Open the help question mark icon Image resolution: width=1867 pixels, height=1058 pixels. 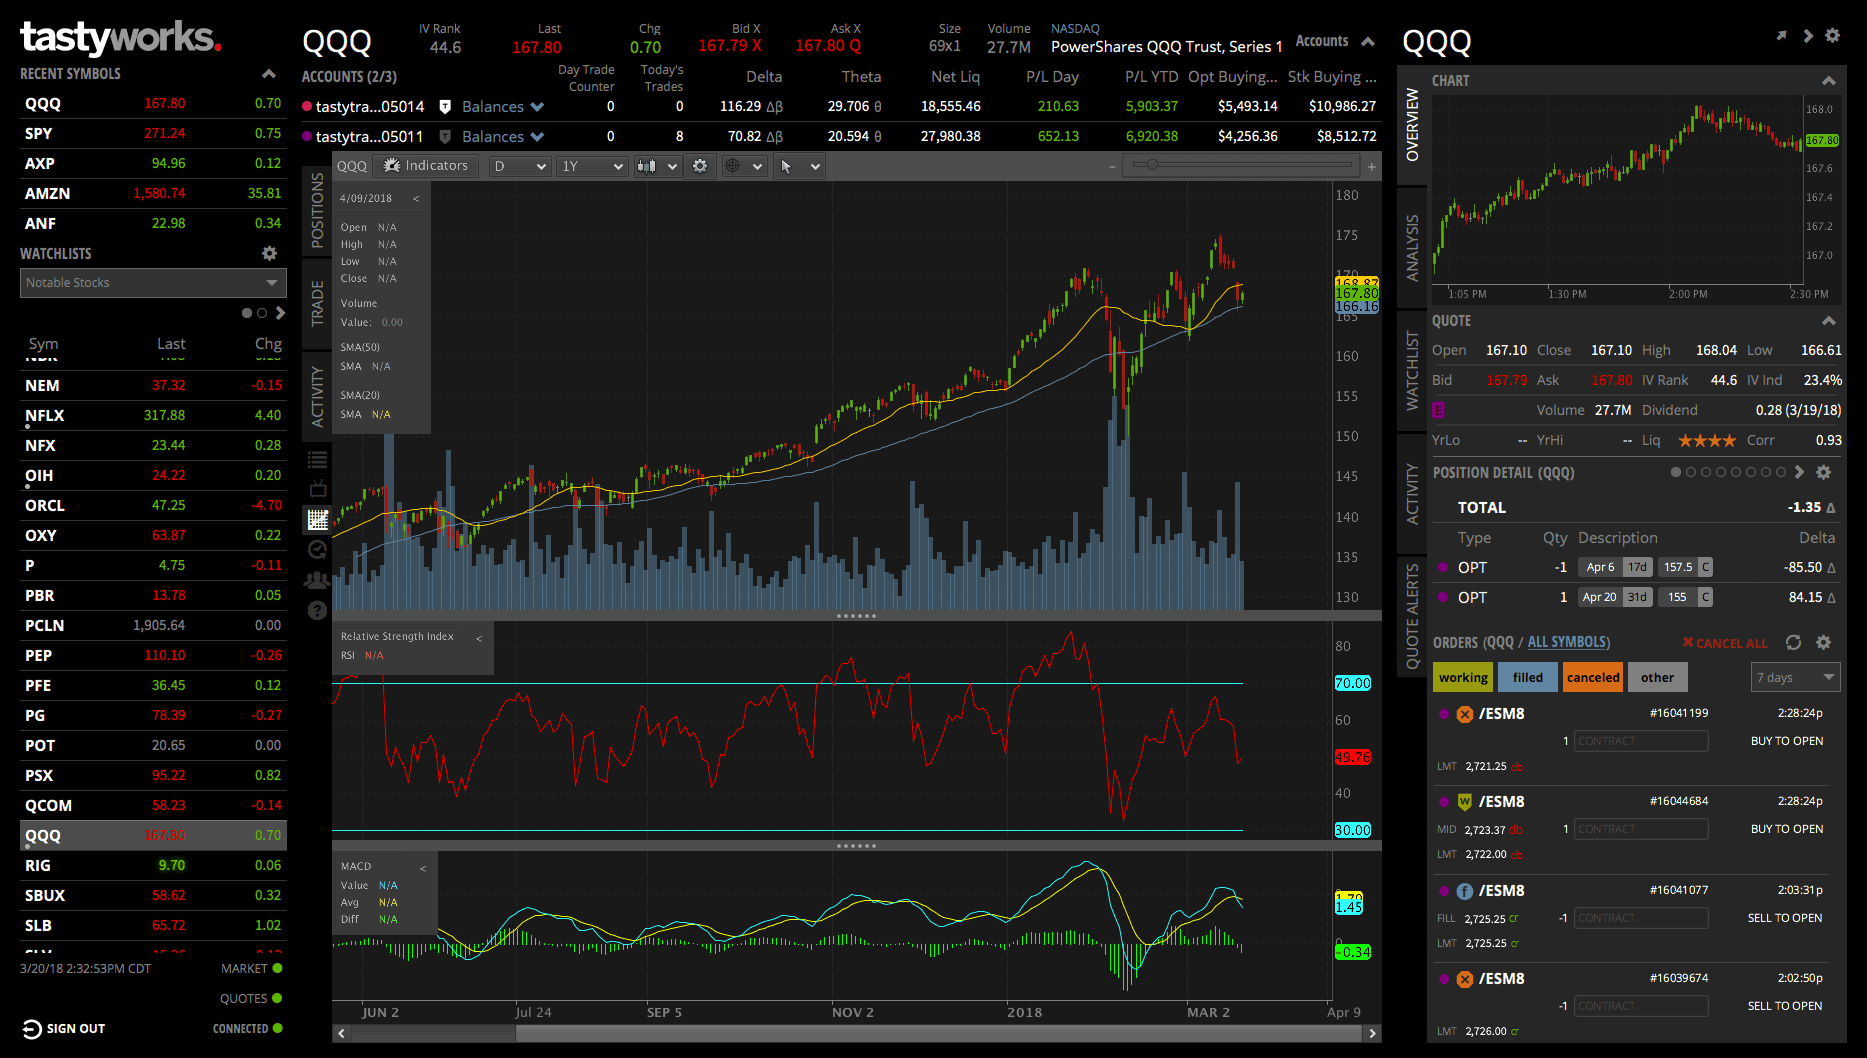pyautogui.click(x=317, y=610)
